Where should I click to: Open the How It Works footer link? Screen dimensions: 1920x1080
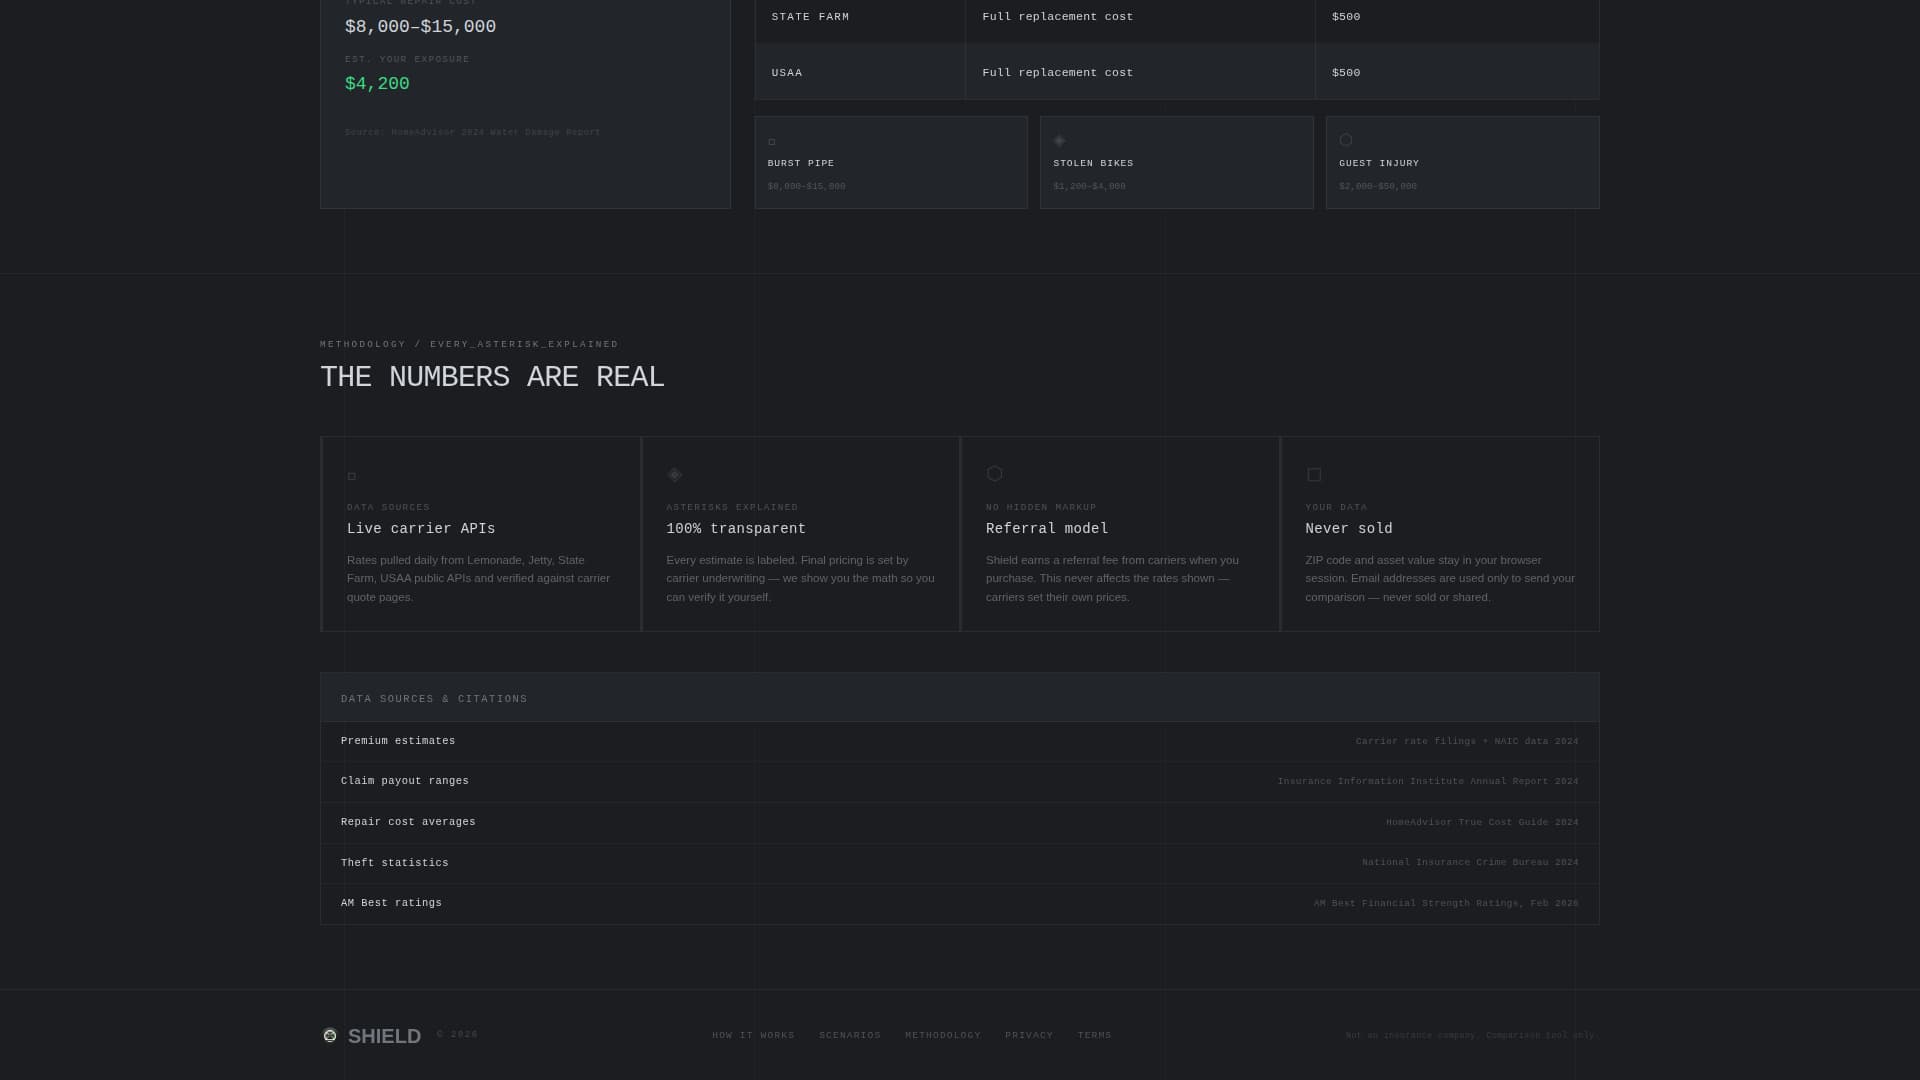753,1036
